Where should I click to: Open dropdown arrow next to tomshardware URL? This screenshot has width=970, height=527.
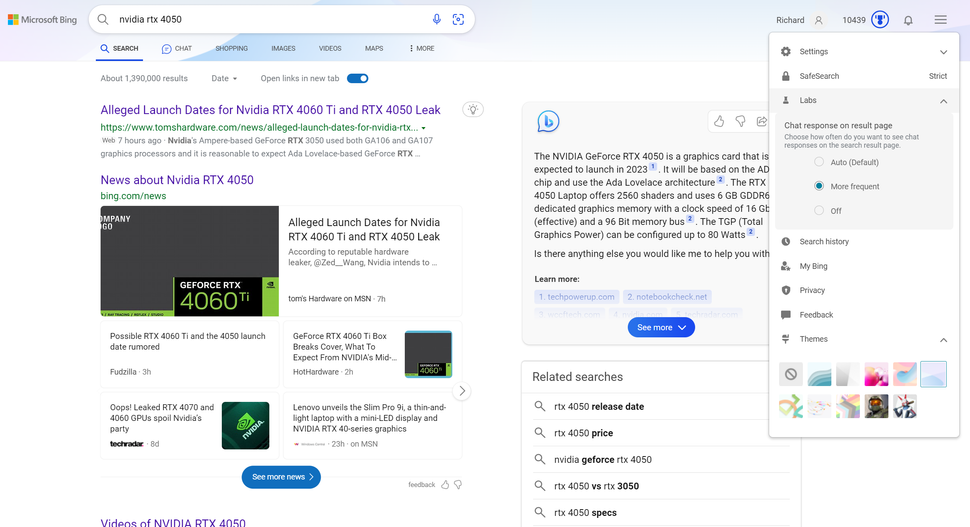click(424, 128)
